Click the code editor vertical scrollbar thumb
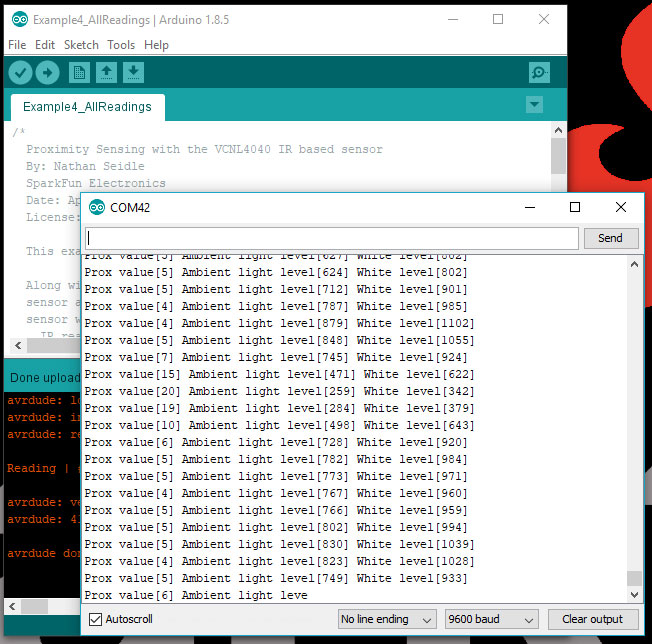This screenshot has height=644, width=652. [558, 156]
